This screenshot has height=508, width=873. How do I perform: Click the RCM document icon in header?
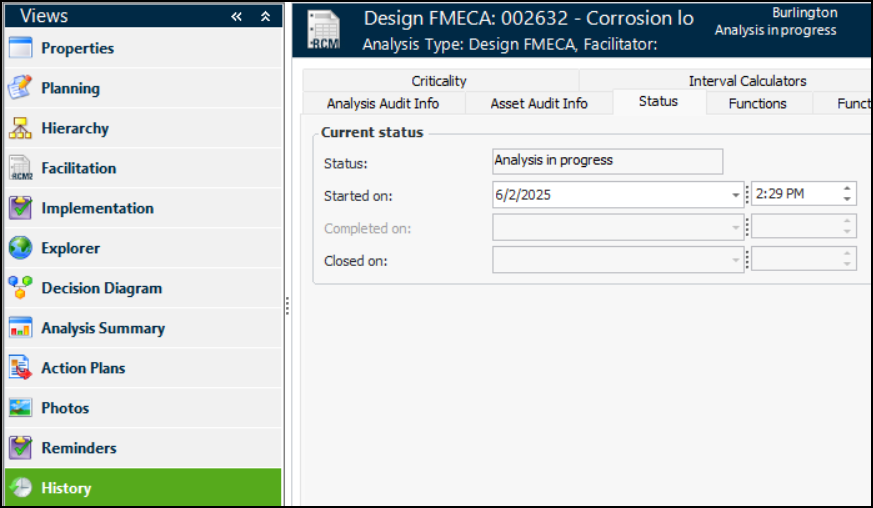point(324,30)
